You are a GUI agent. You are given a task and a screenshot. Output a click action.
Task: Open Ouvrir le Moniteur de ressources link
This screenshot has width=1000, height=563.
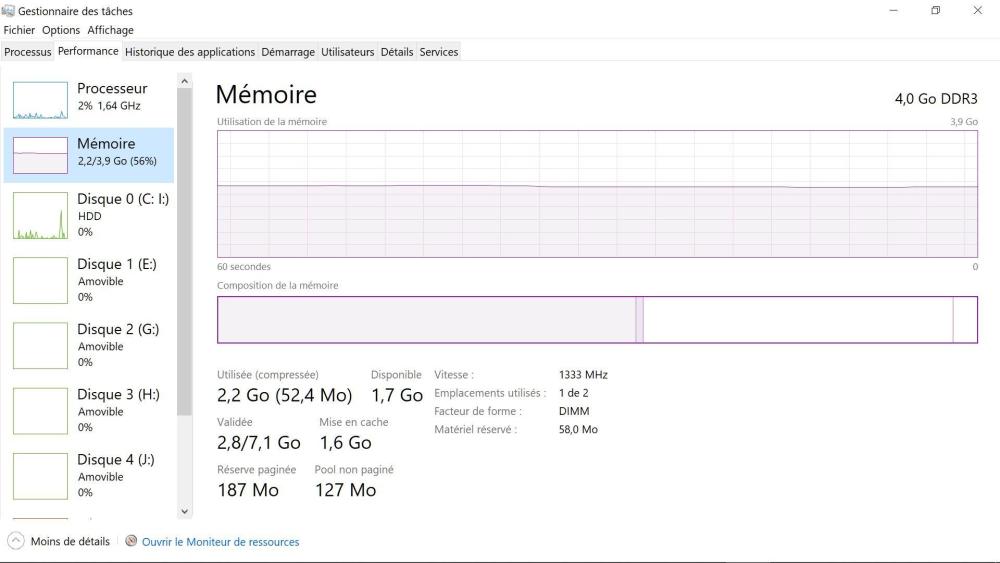tap(220, 542)
